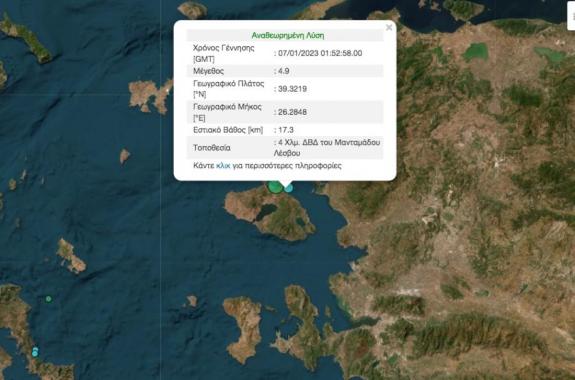The image size is (575, 380).
Task: Click the Αναθεωρημένη Λύση popup header
Action: click(x=288, y=35)
